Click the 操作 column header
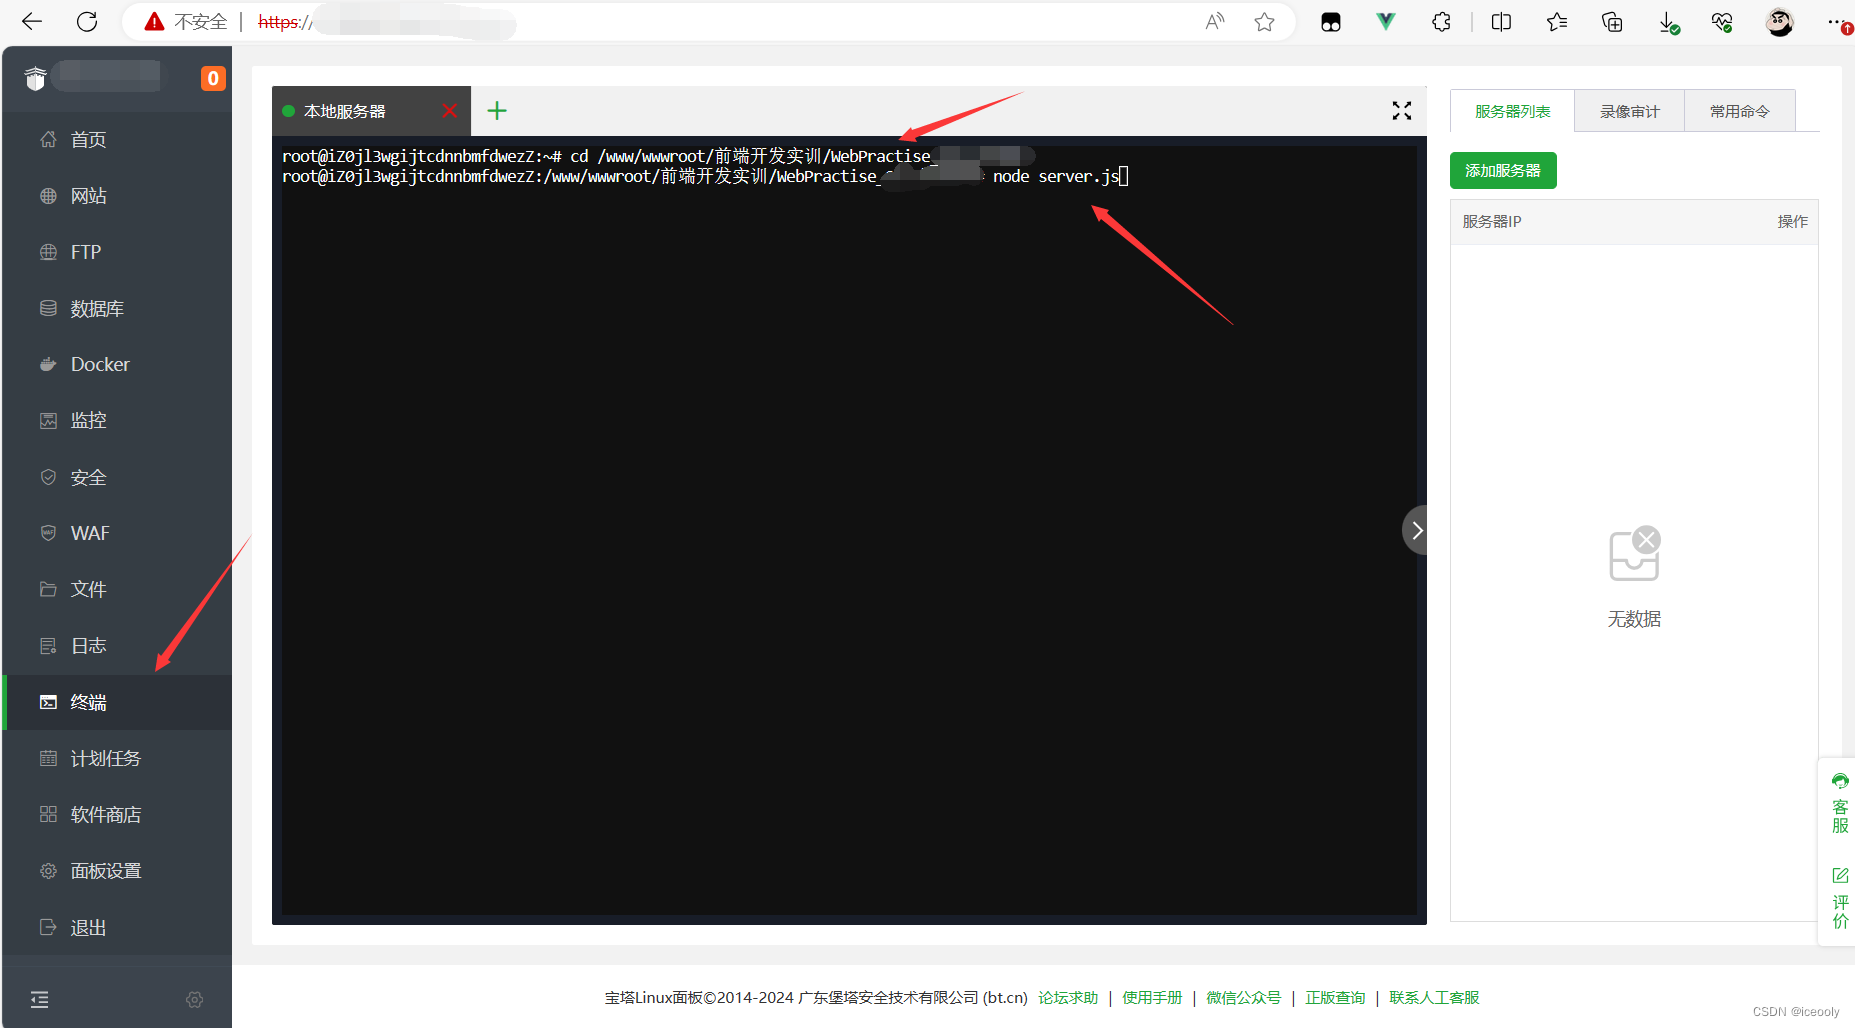This screenshot has width=1855, height=1028. [x=1793, y=222]
